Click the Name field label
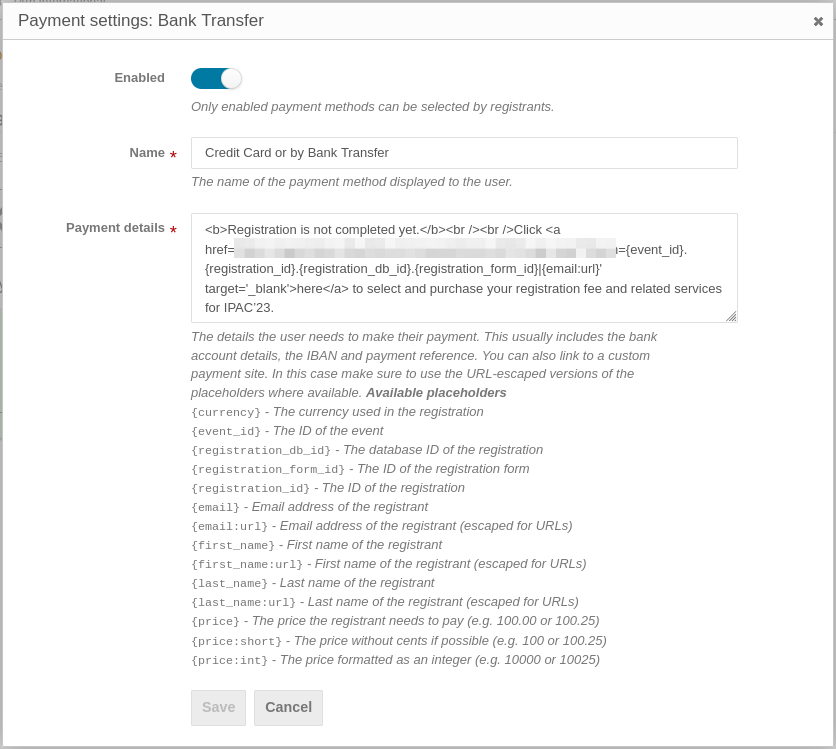 pyautogui.click(x=147, y=153)
